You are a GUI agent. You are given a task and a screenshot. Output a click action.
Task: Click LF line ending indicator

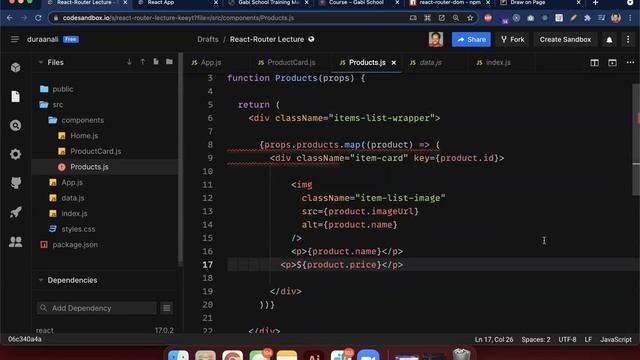pos(588,340)
